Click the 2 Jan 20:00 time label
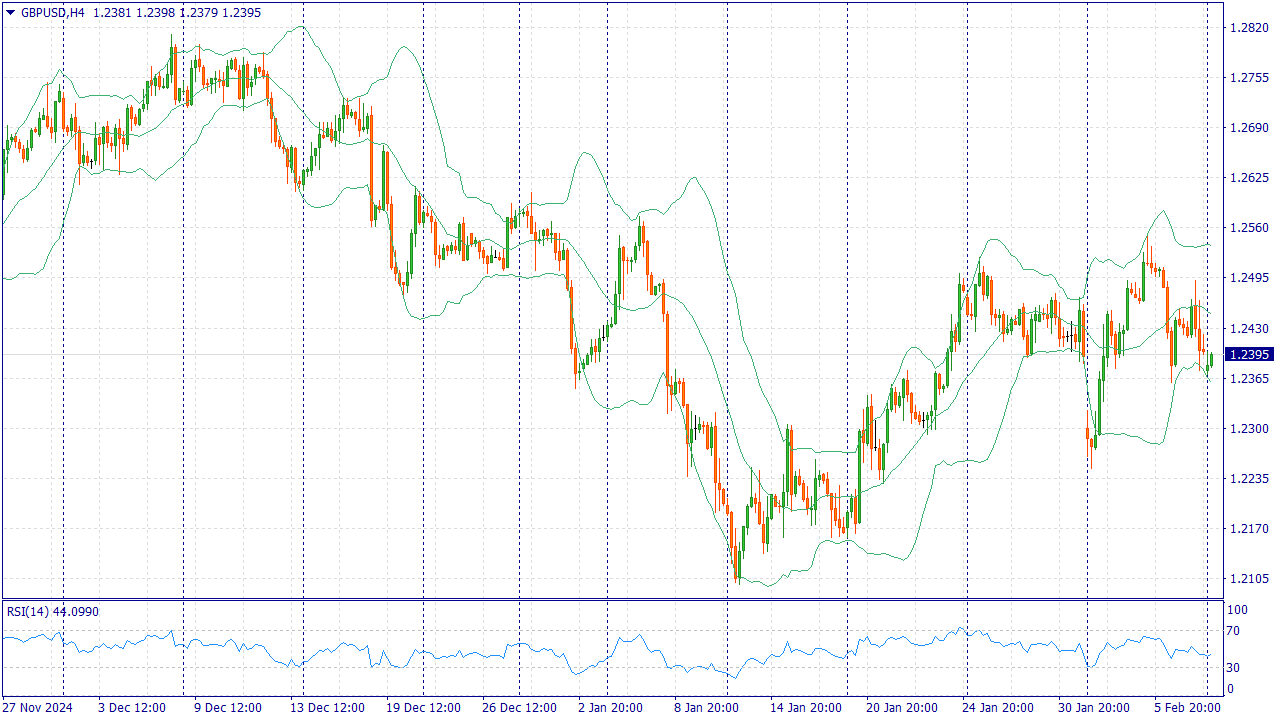The height and width of the screenshot is (720, 1280). click(x=611, y=708)
